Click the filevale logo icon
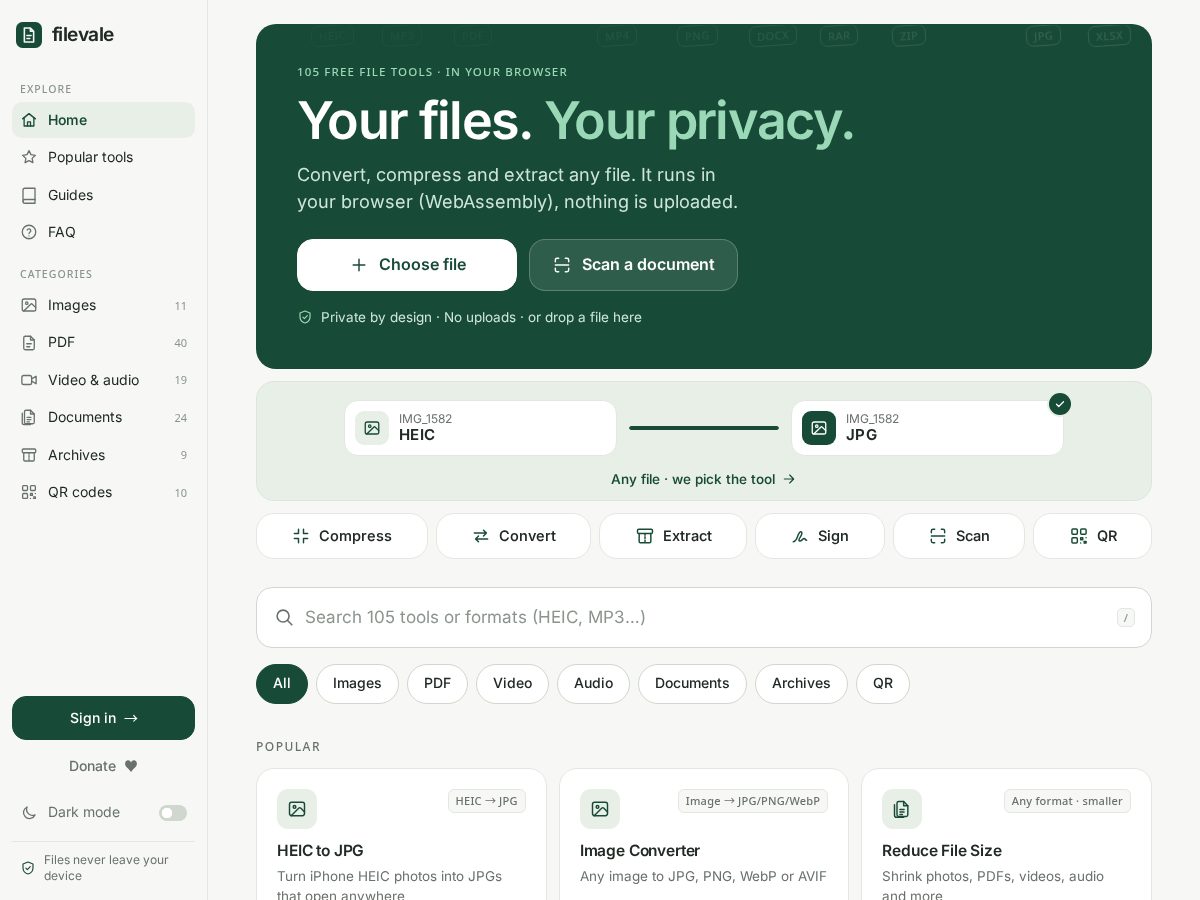Viewport: 1200px width, 900px height. tap(29, 35)
